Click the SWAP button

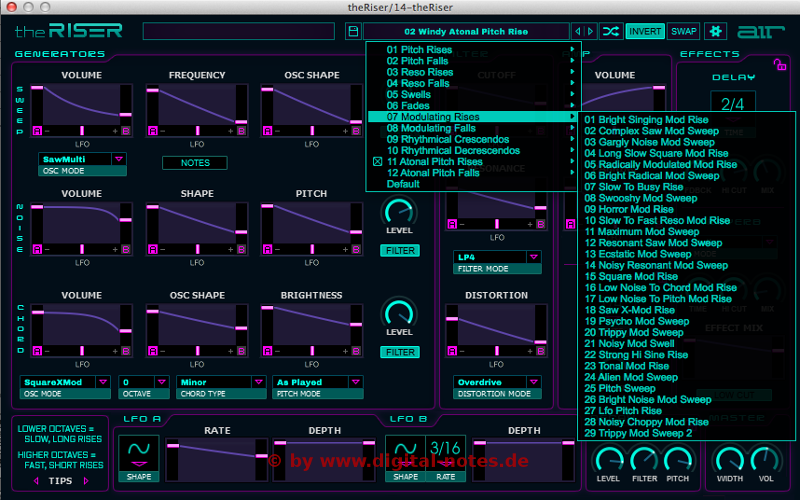pos(684,31)
